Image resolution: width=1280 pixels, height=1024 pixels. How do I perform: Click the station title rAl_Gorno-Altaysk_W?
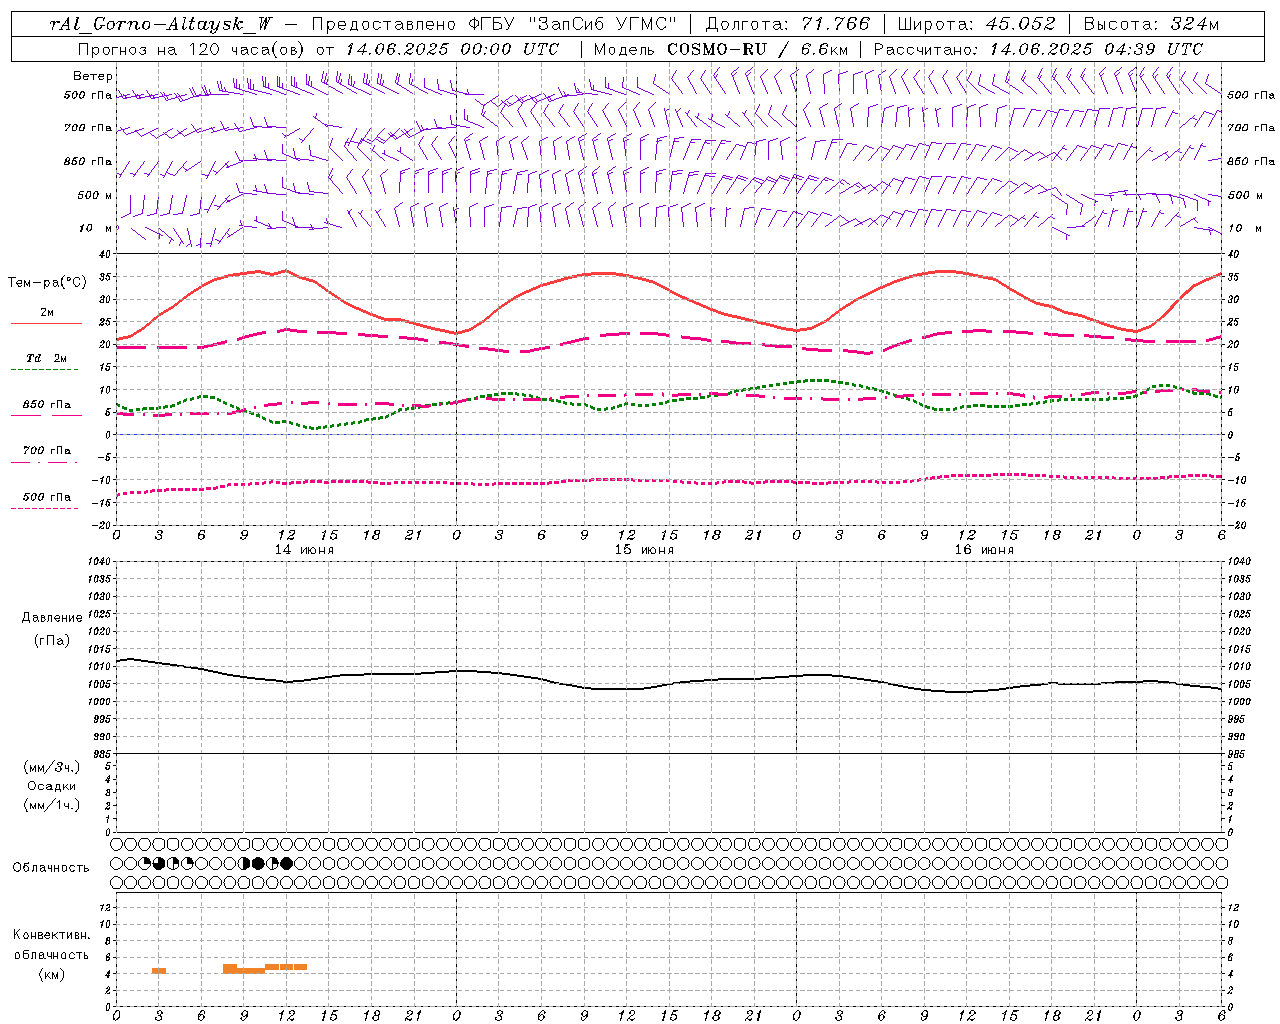click(161, 24)
